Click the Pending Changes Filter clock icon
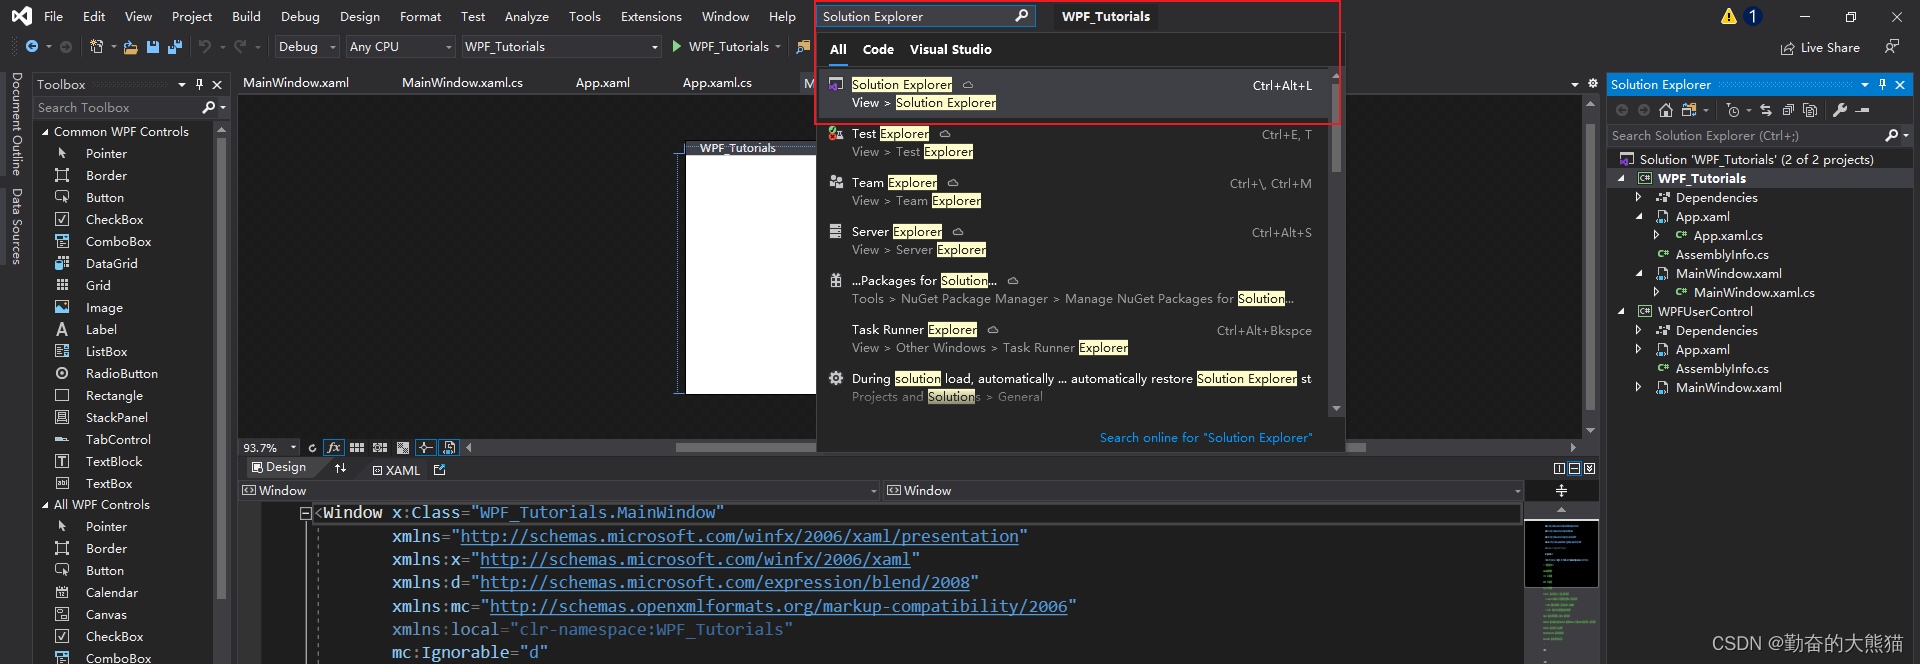The image size is (1920, 664). click(x=1733, y=110)
